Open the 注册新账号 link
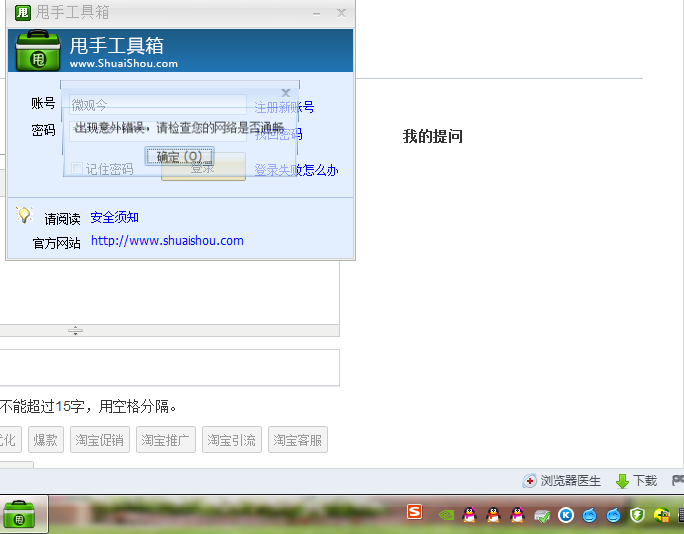 click(284, 107)
